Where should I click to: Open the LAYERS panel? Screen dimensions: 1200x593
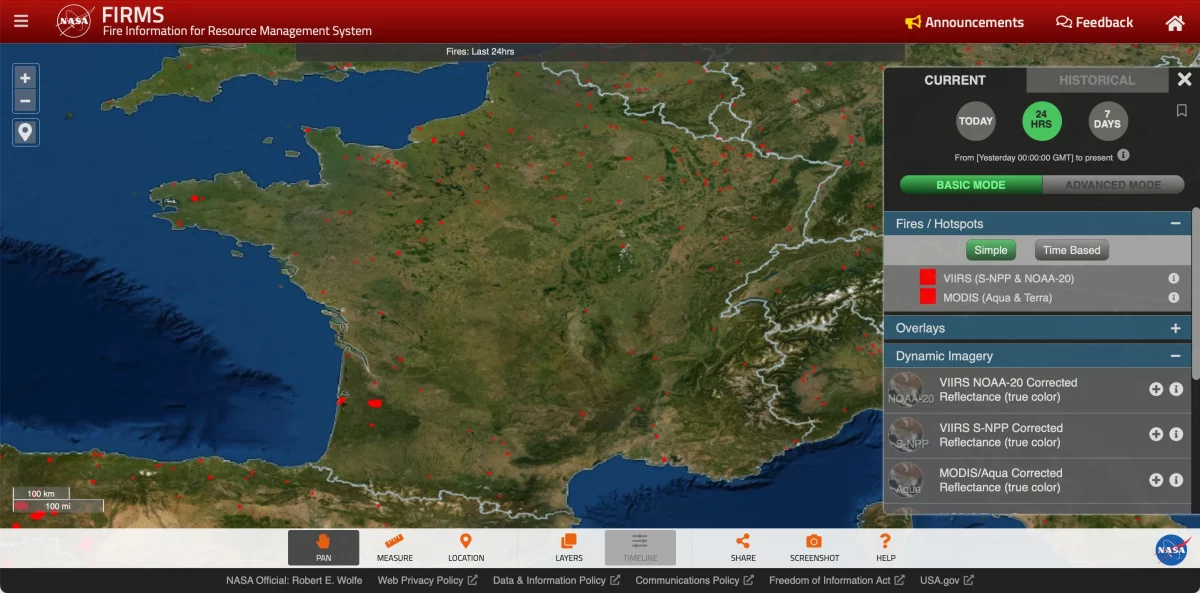569,548
